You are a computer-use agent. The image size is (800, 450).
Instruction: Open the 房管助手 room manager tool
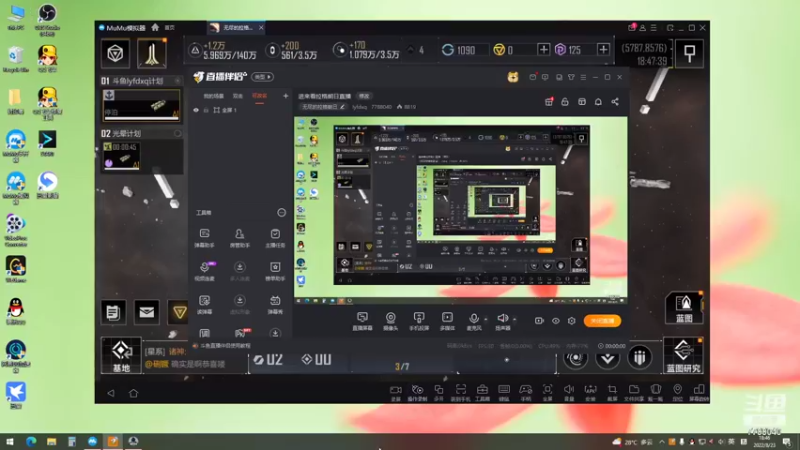239,238
